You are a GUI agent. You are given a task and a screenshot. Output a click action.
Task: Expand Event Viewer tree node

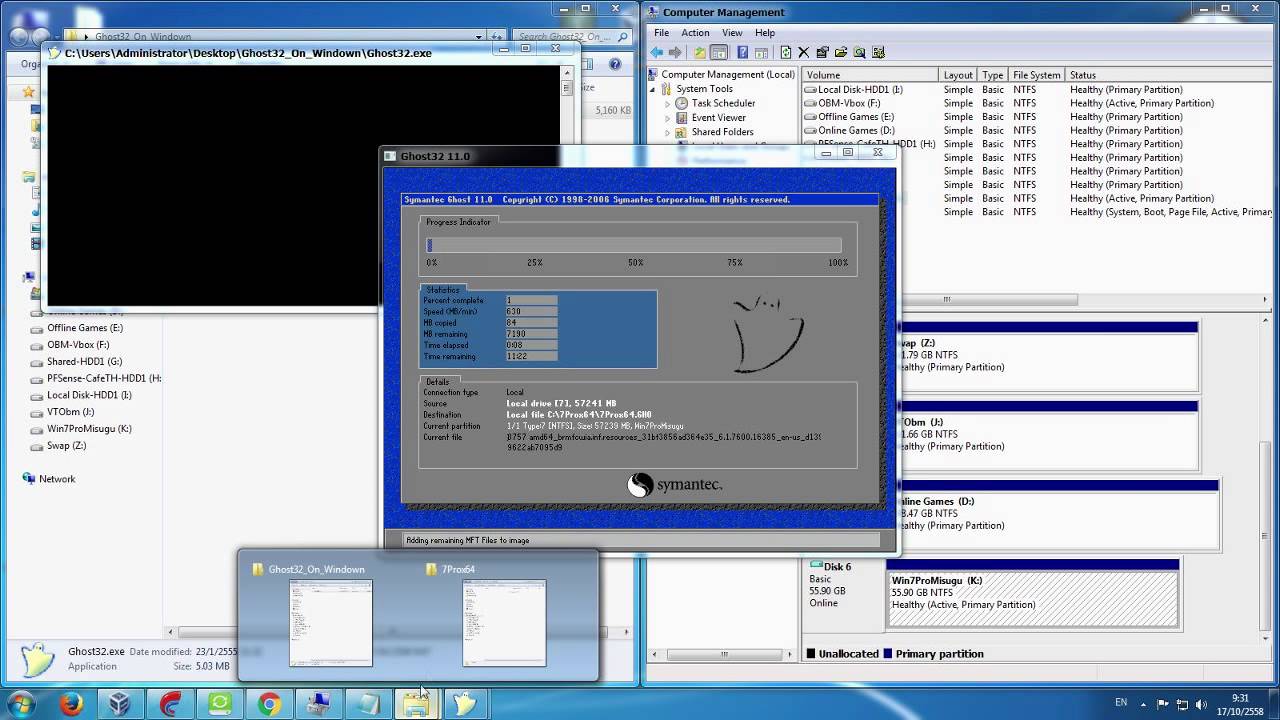(x=668, y=117)
